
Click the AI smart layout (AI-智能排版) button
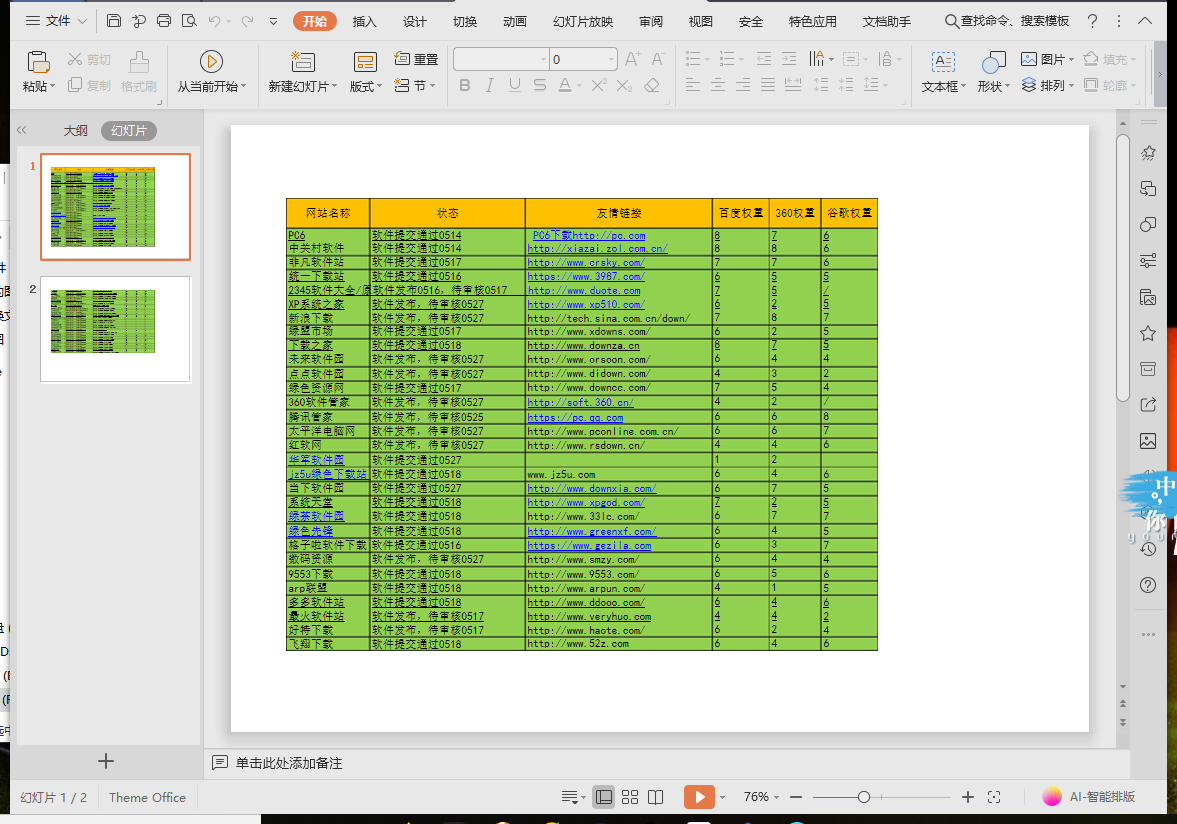(x=1089, y=797)
